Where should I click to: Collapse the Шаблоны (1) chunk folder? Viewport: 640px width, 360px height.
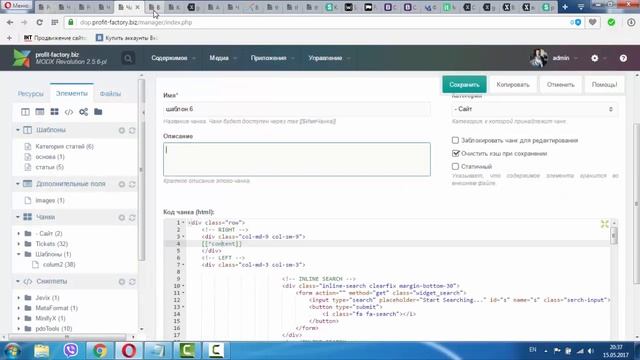coord(18,254)
